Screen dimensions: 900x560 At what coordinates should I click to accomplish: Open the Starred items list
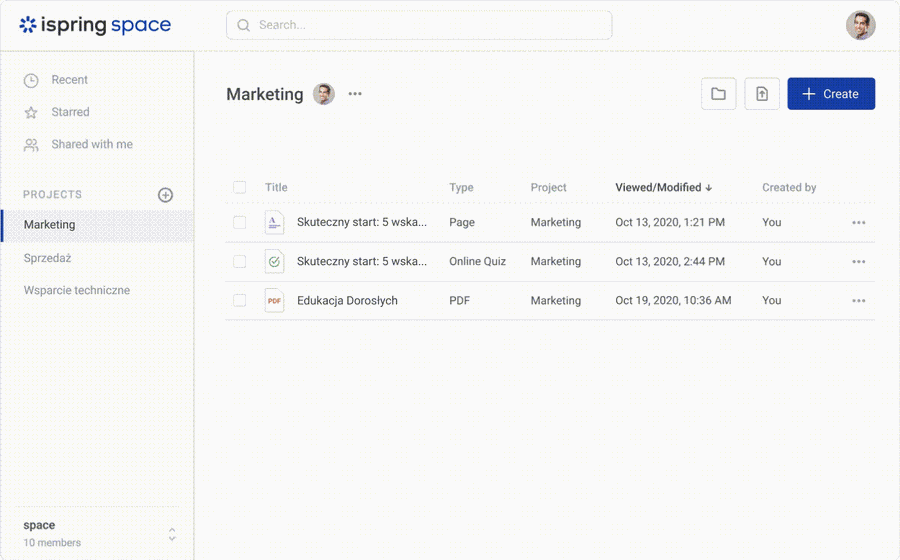click(x=70, y=113)
